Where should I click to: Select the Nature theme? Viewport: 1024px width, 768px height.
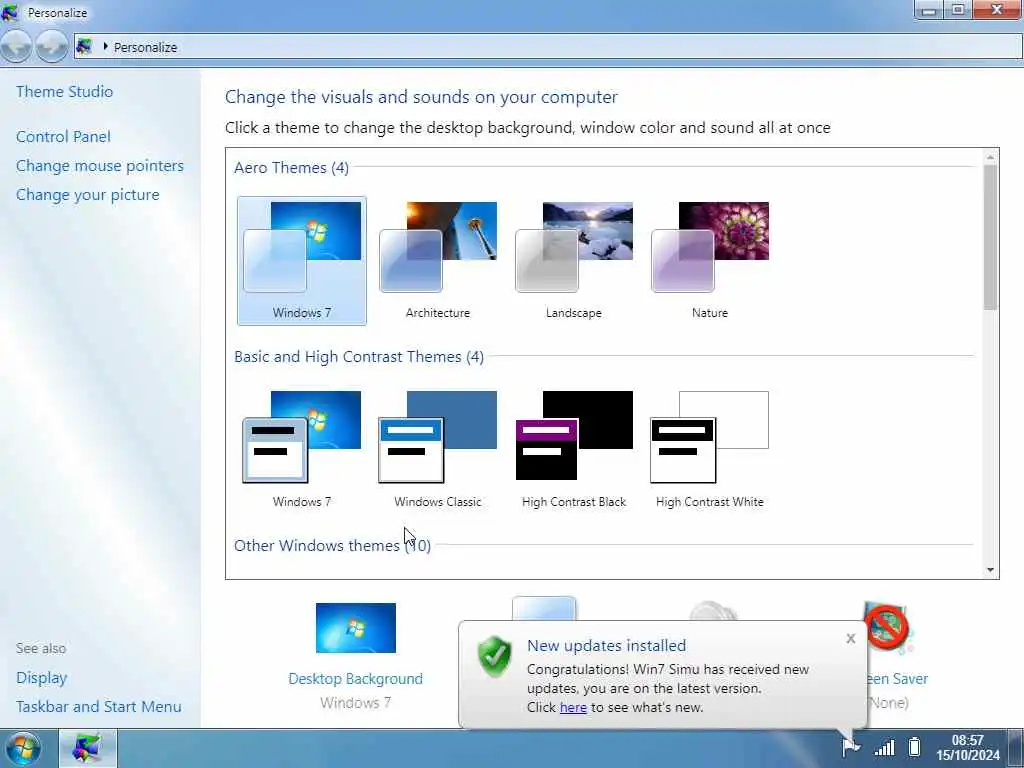[x=710, y=261]
